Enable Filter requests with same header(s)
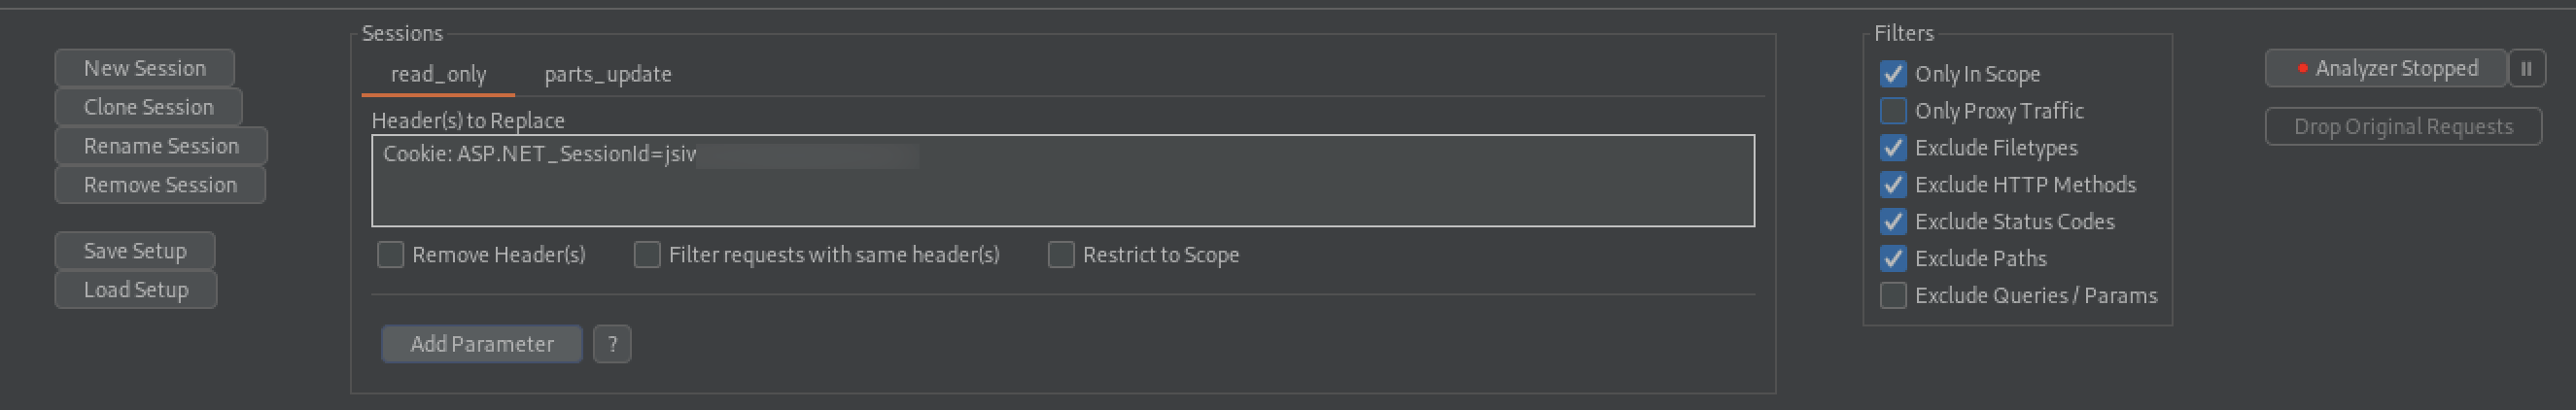 647,255
